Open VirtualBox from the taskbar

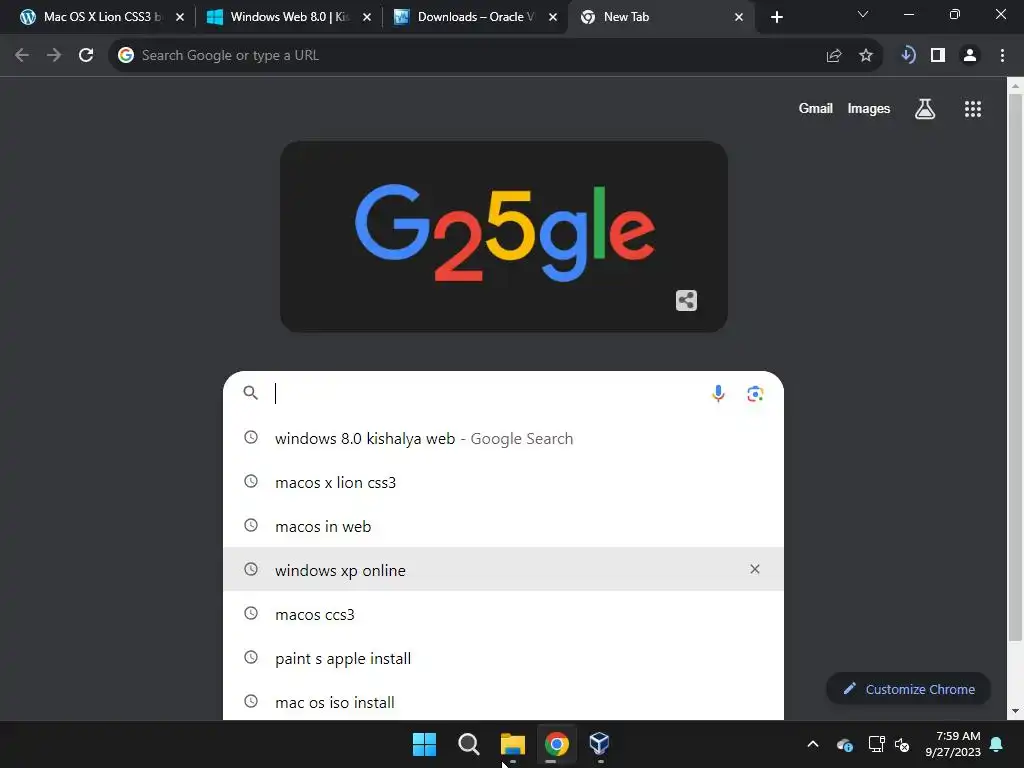pos(600,743)
